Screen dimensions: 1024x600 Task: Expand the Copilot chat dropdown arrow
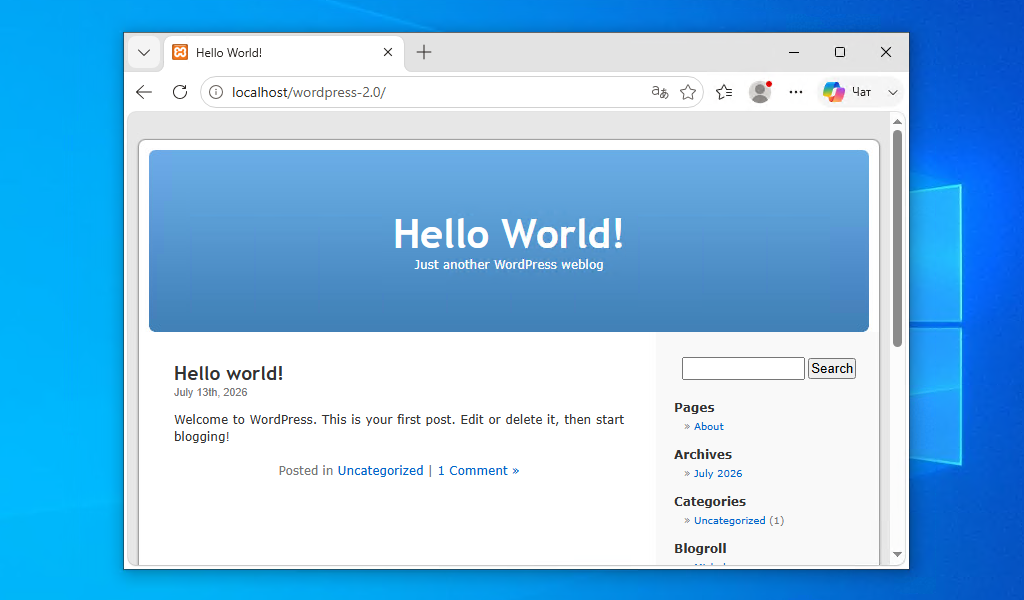[x=893, y=92]
